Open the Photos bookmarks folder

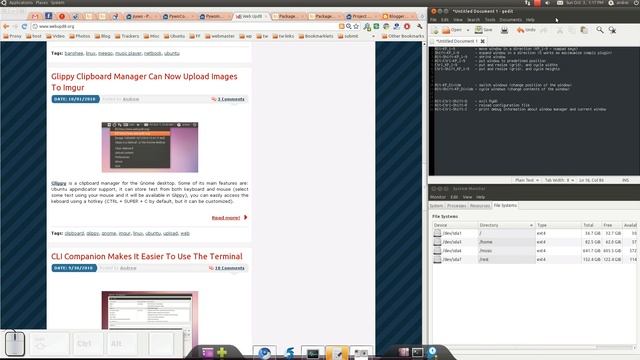pos(80,36)
